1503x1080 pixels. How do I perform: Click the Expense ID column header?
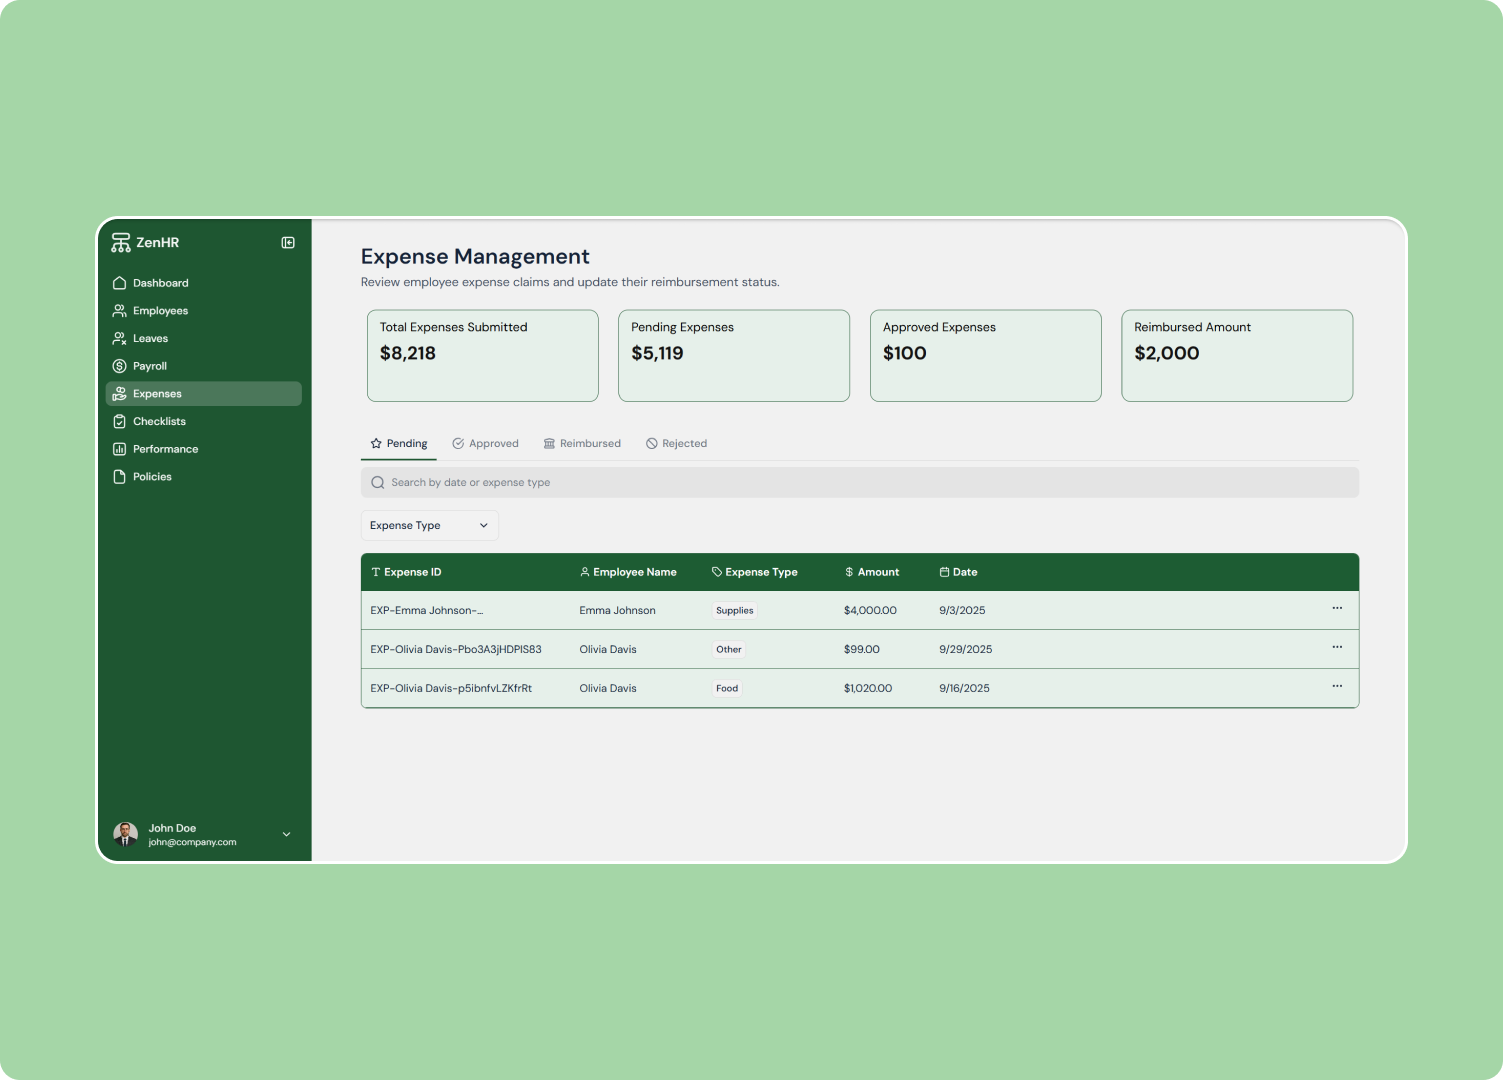point(406,573)
